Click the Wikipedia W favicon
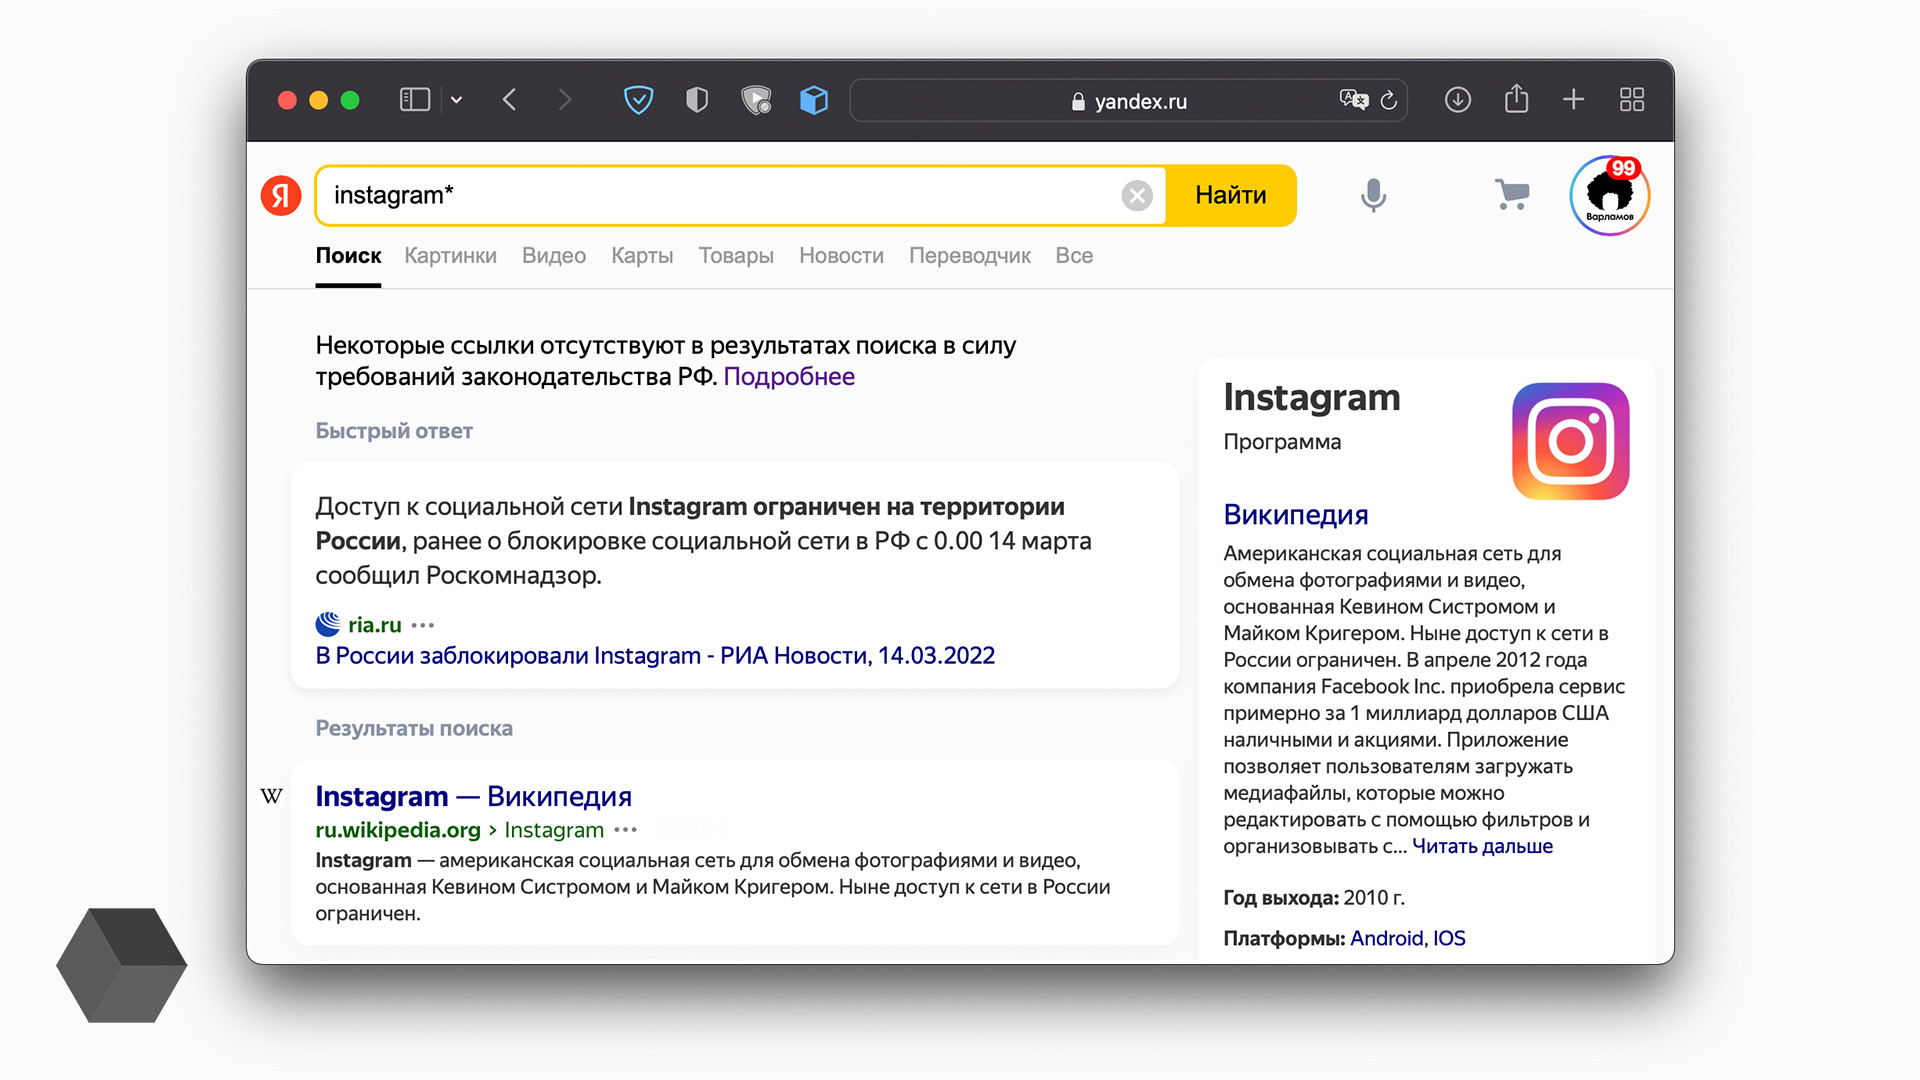Image resolution: width=1920 pixels, height=1080 pixels. [x=271, y=796]
